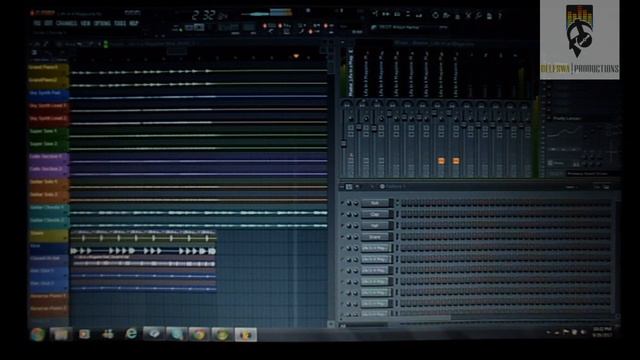Open the Windows Start menu

pos(38,334)
